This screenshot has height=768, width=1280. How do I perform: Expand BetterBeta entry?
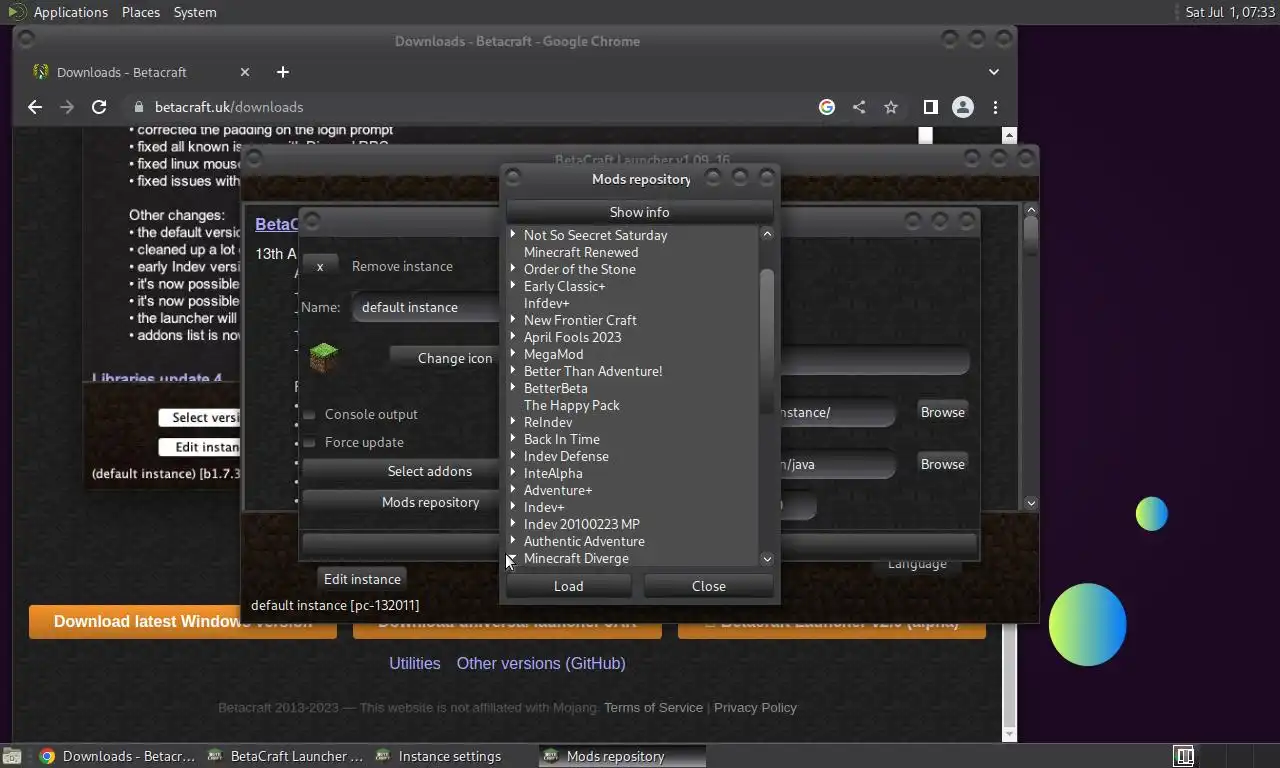(x=513, y=388)
